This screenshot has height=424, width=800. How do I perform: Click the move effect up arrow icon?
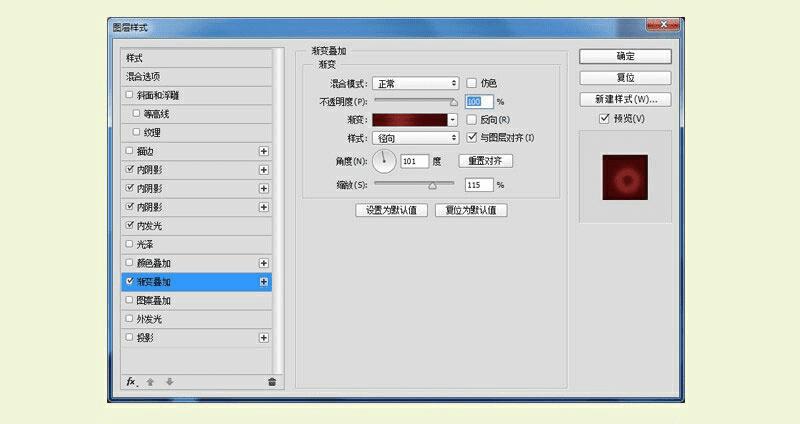pos(150,382)
